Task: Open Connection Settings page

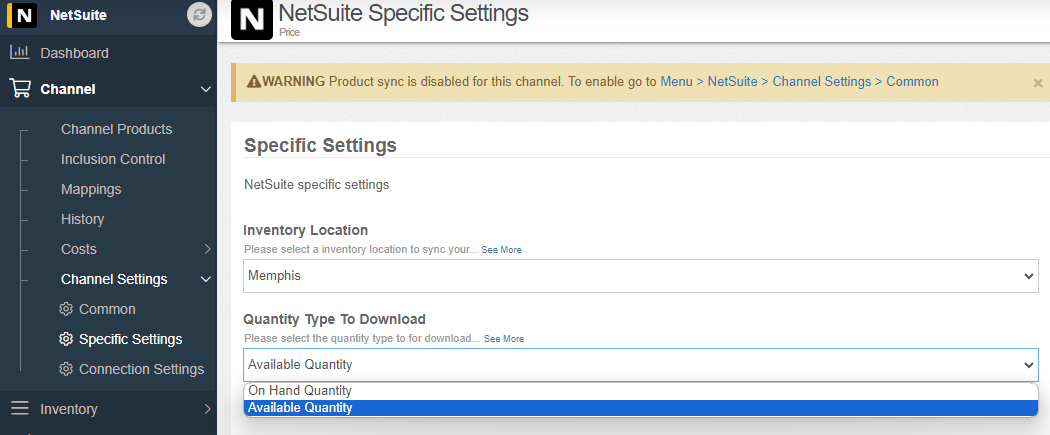Action: pyautogui.click(x=141, y=369)
